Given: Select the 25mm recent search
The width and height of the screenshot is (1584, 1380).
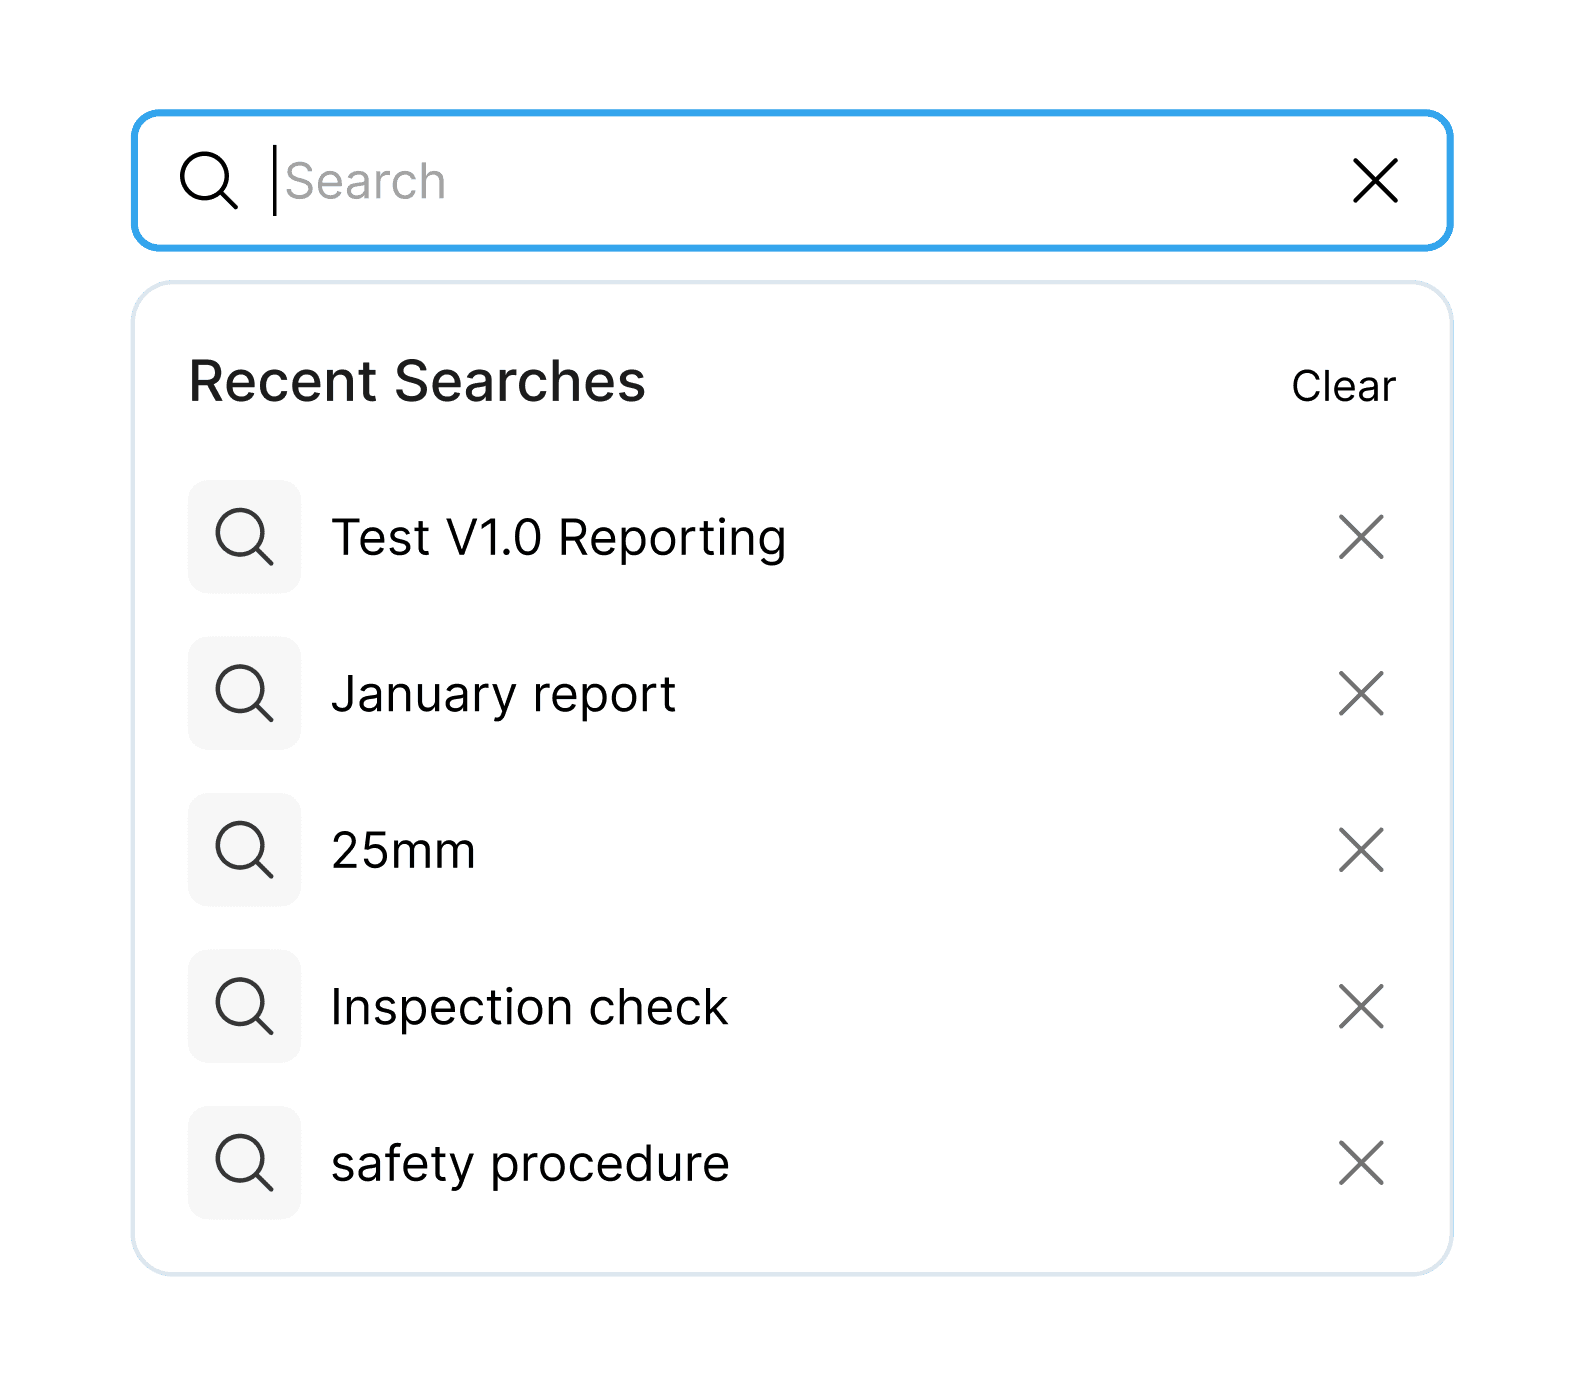Looking at the screenshot, I should point(403,851).
